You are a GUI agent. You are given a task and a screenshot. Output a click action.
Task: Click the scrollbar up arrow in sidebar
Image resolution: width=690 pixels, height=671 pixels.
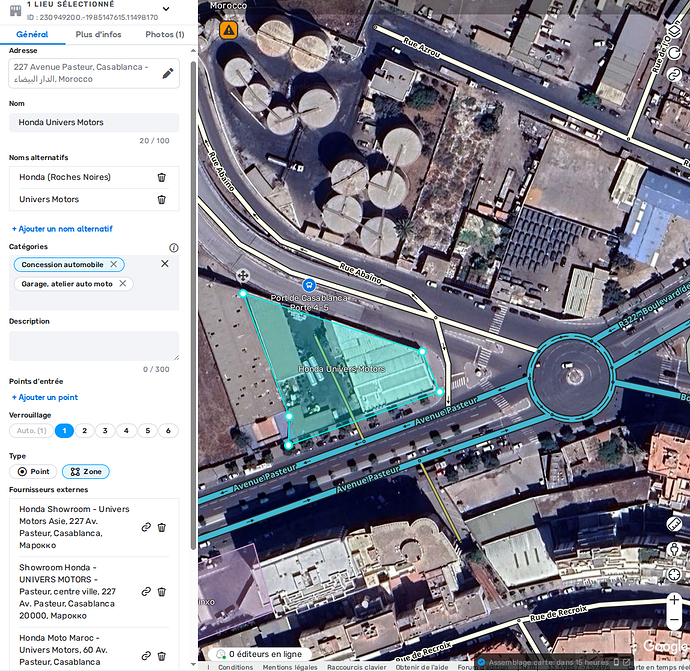pos(193,51)
